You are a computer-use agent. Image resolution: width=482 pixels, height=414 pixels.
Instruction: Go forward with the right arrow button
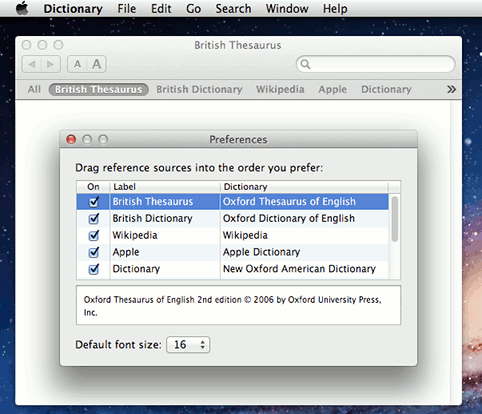coord(51,64)
